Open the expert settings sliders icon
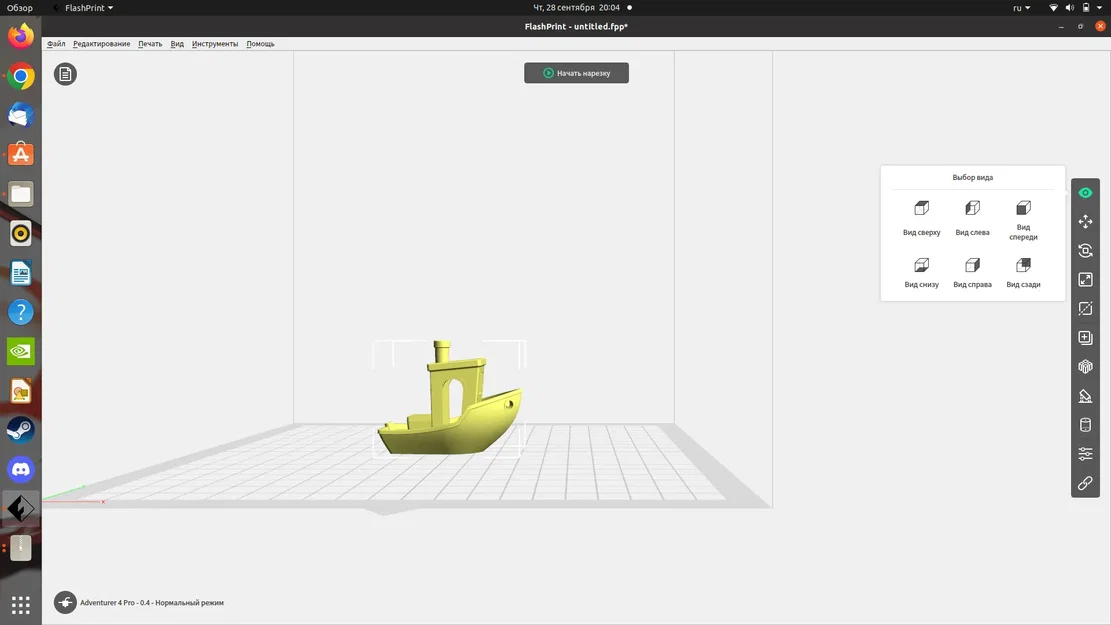This screenshot has width=1111, height=625. (1085, 453)
